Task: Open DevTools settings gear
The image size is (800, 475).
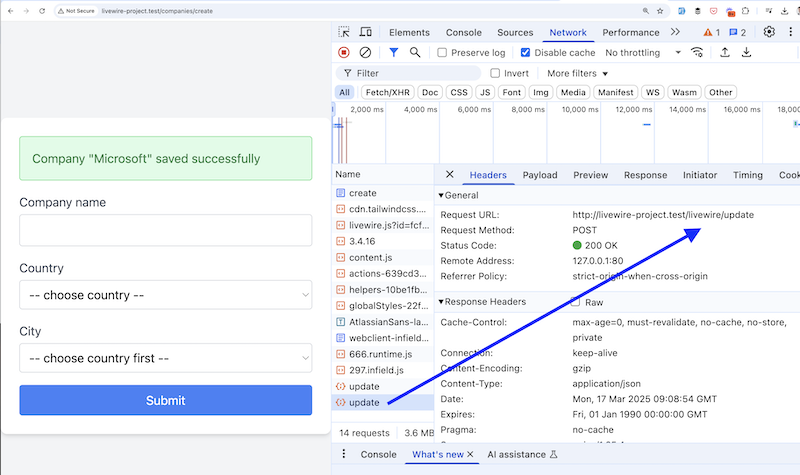Action: click(x=769, y=32)
